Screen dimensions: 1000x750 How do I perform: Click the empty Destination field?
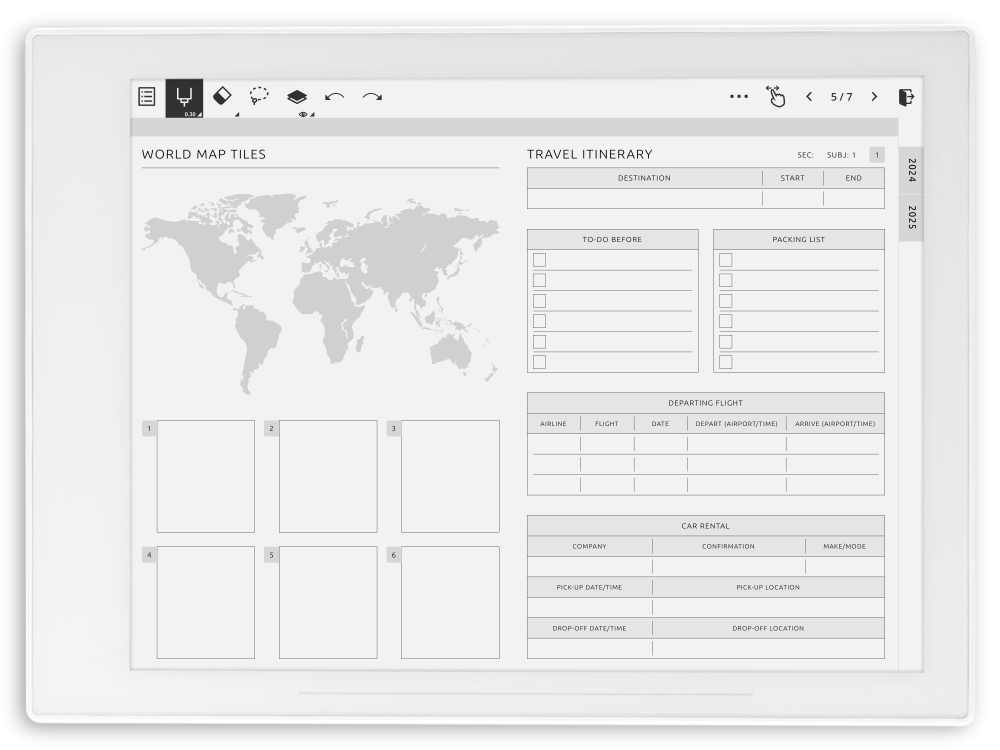(x=644, y=199)
